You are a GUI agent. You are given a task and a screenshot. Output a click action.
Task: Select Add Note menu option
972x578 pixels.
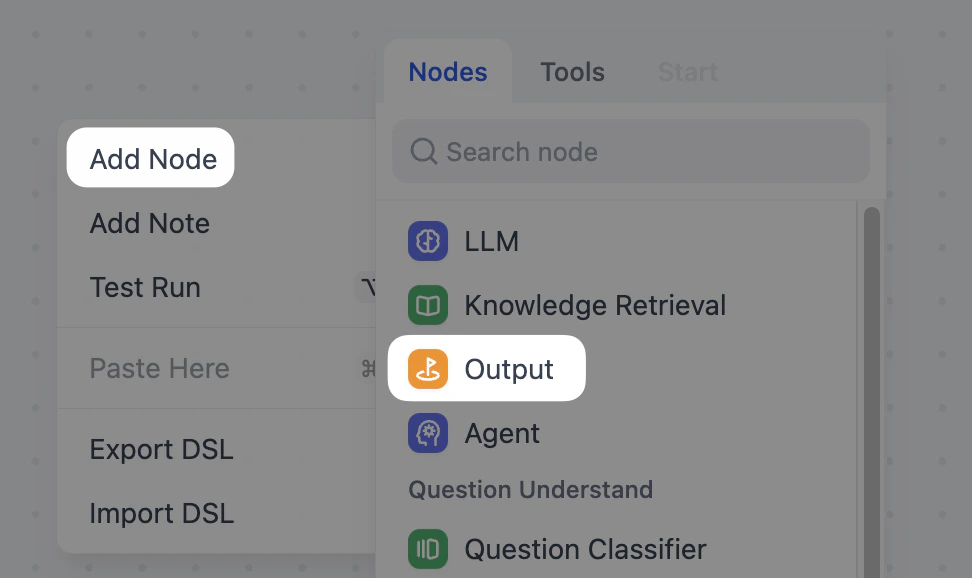tap(149, 223)
